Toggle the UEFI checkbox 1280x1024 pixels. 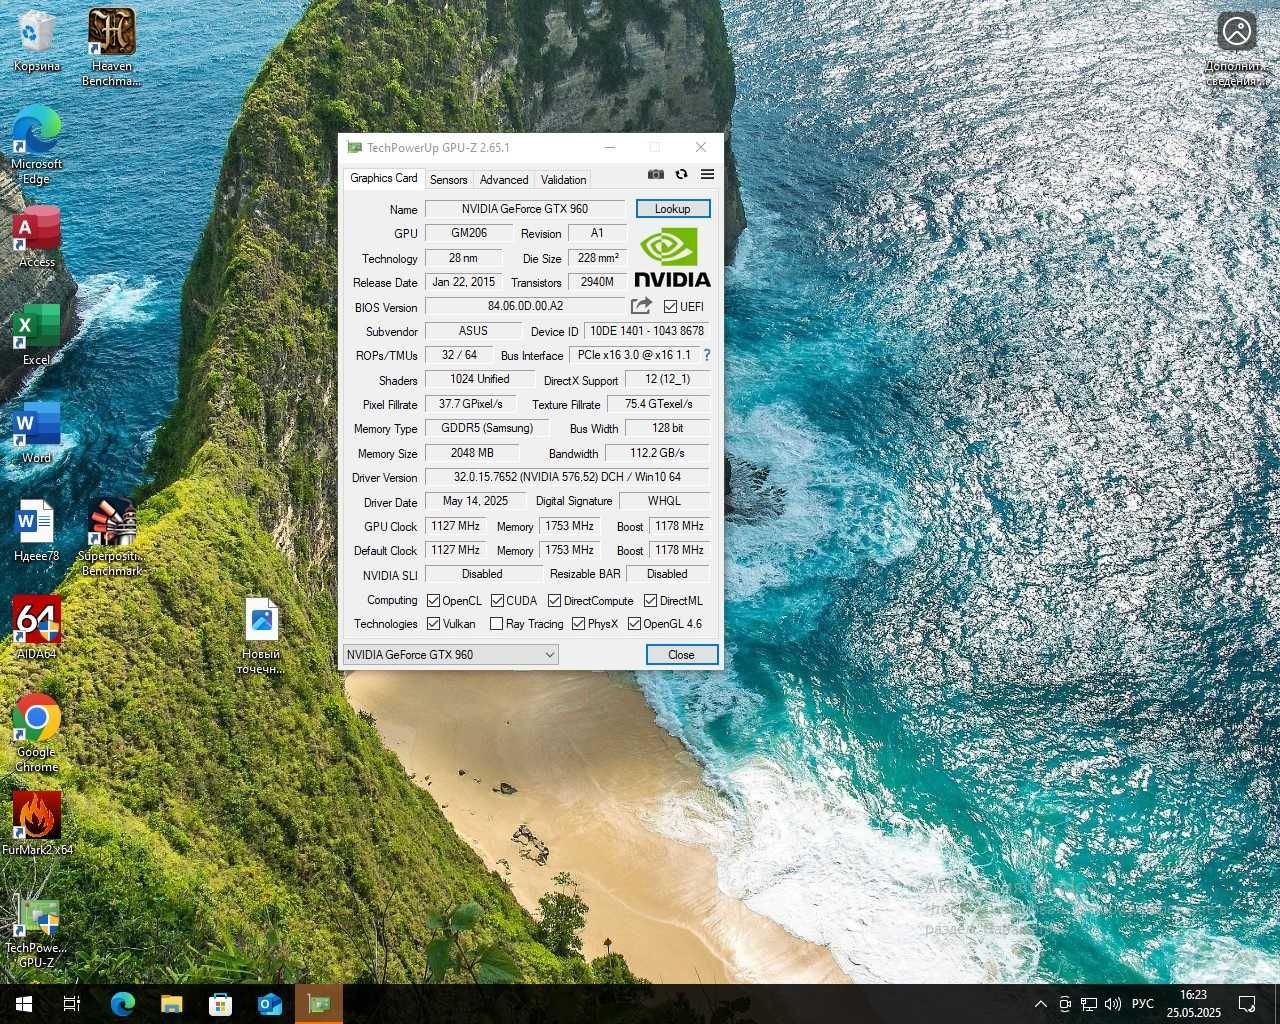(670, 307)
